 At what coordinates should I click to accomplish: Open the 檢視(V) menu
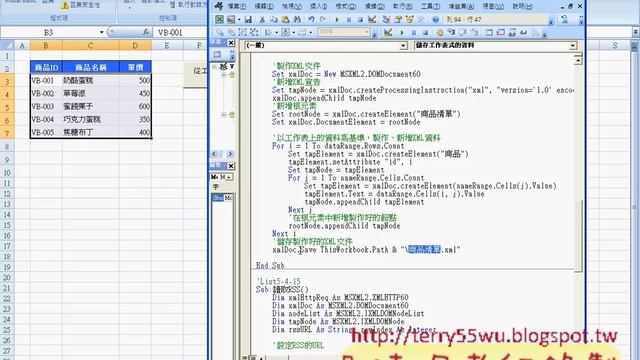pyautogui.click(x=291, y=7)
